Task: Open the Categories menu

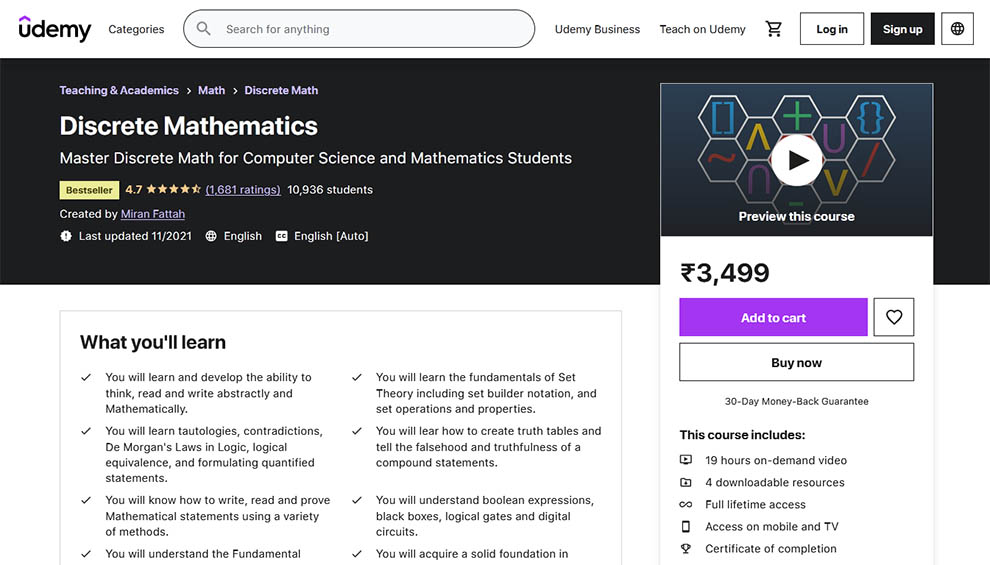Action: point(136,29)
